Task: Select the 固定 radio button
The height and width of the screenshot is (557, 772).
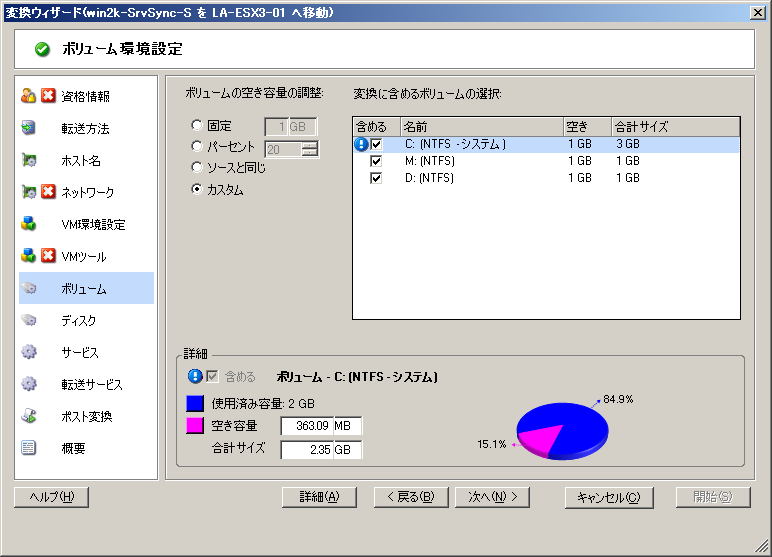Action: 197,125
